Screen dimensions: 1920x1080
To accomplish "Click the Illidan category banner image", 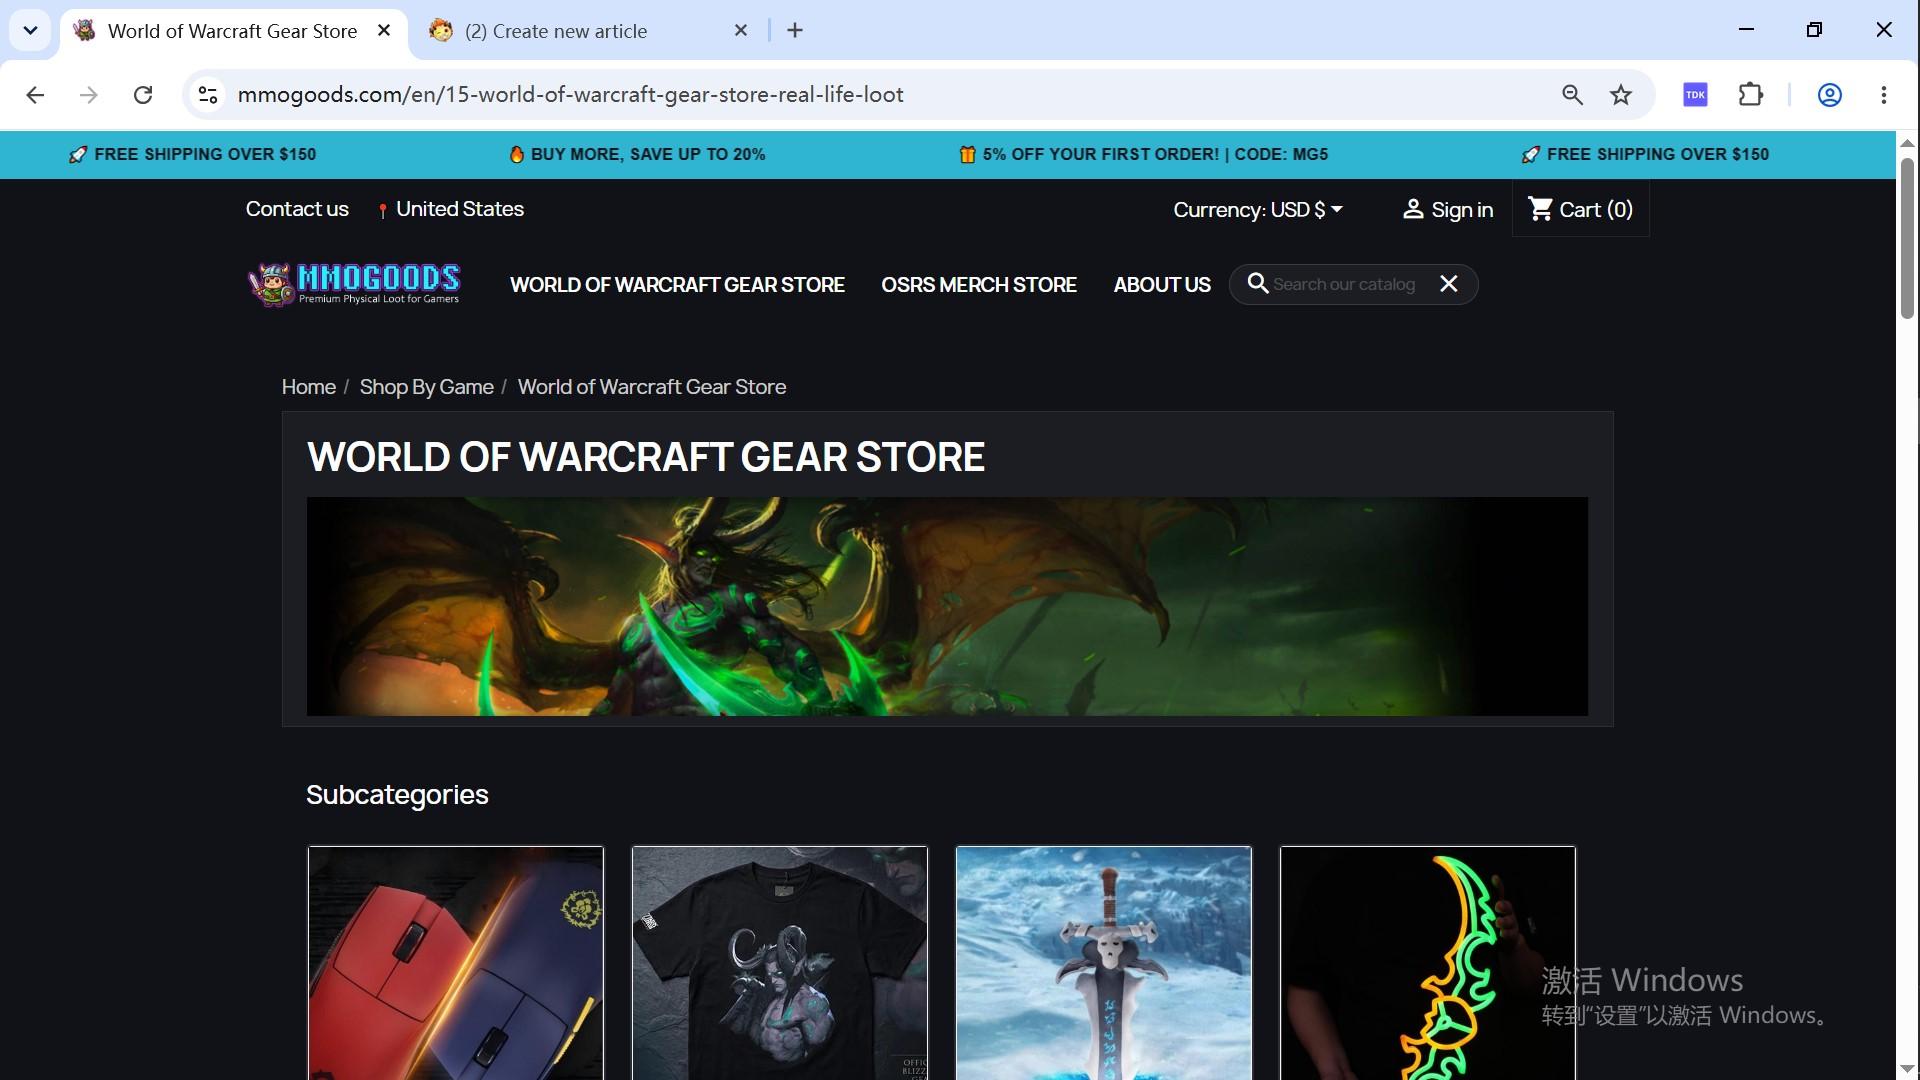I will (x=947, y=606).
